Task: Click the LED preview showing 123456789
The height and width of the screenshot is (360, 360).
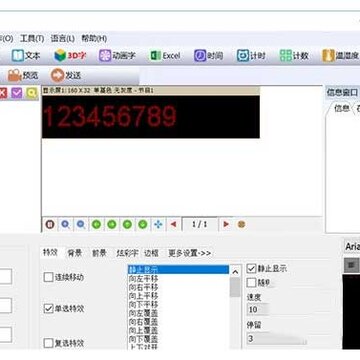Action: coord(151,117)
